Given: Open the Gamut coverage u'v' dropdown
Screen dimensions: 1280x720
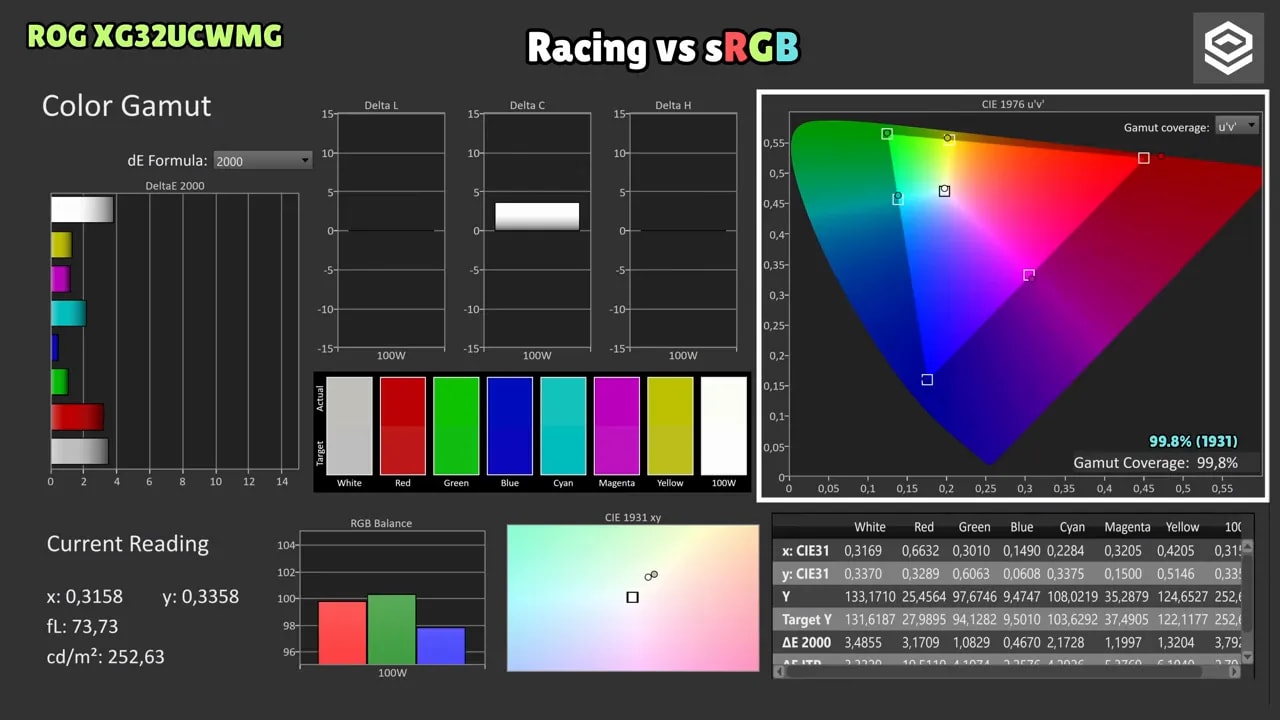Looking at the screenshot, I should (x=1236, y=127).
